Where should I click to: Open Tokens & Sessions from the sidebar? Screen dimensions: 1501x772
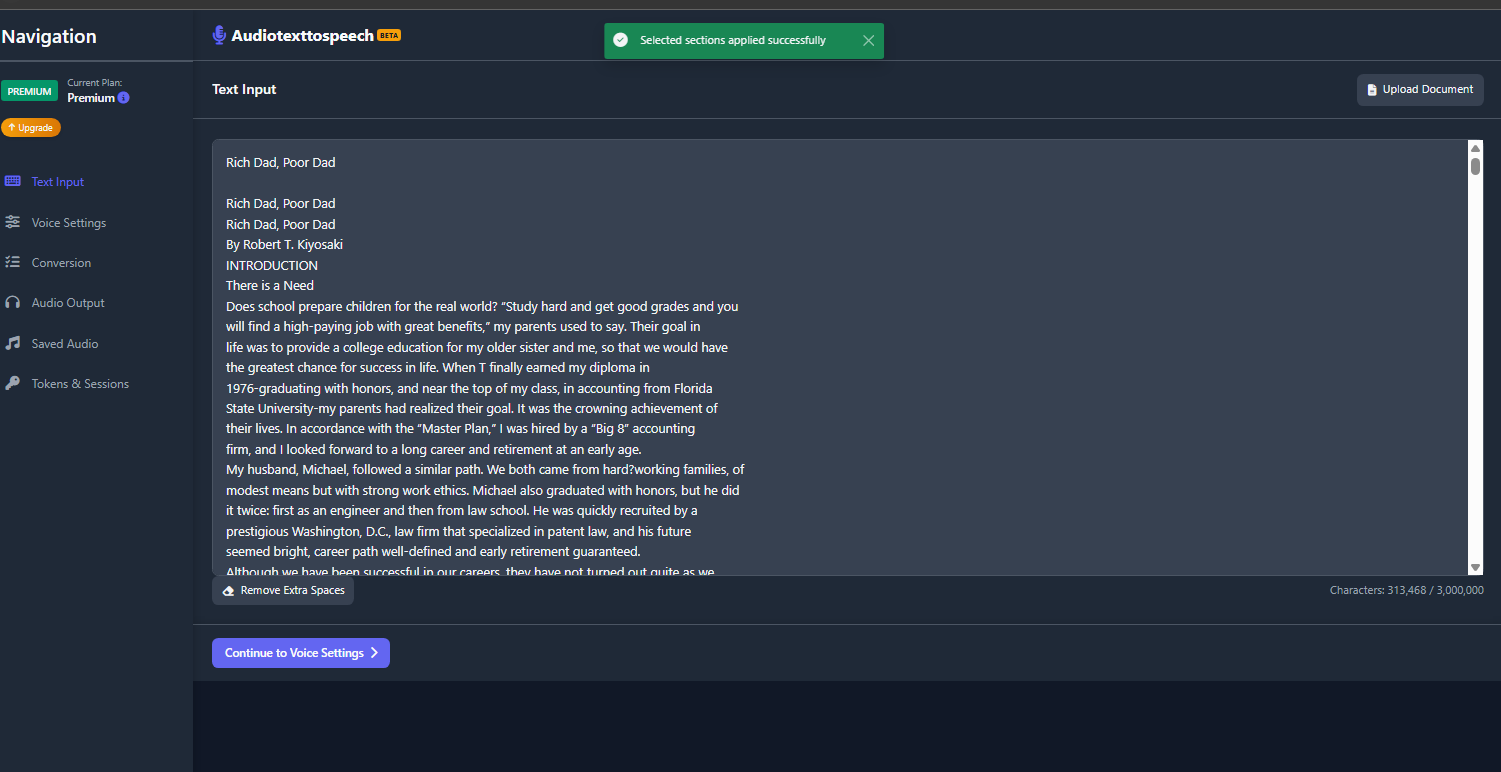pos(80,384)
